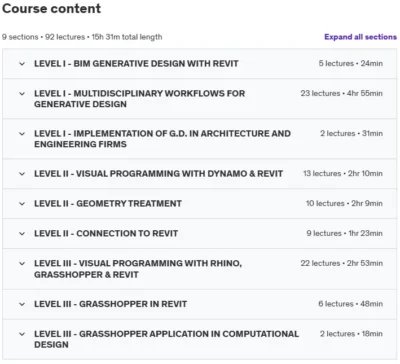The height and width of the screenshot is (364, 400).
Task: Expand chevron for Grasshopper Application in Computational Design
Action: click(22, 334)
